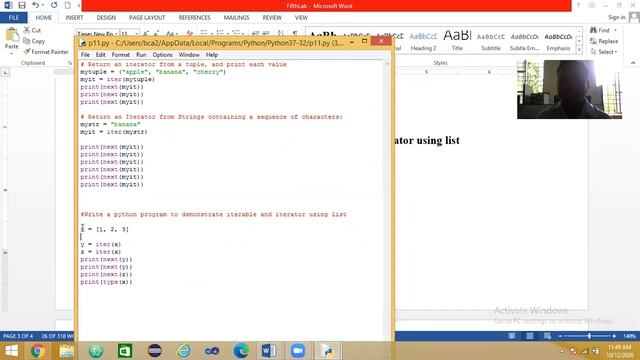Open Word's FILE tab
The height and width of the screenshot is (360, 640).
(x=13, y=18)
